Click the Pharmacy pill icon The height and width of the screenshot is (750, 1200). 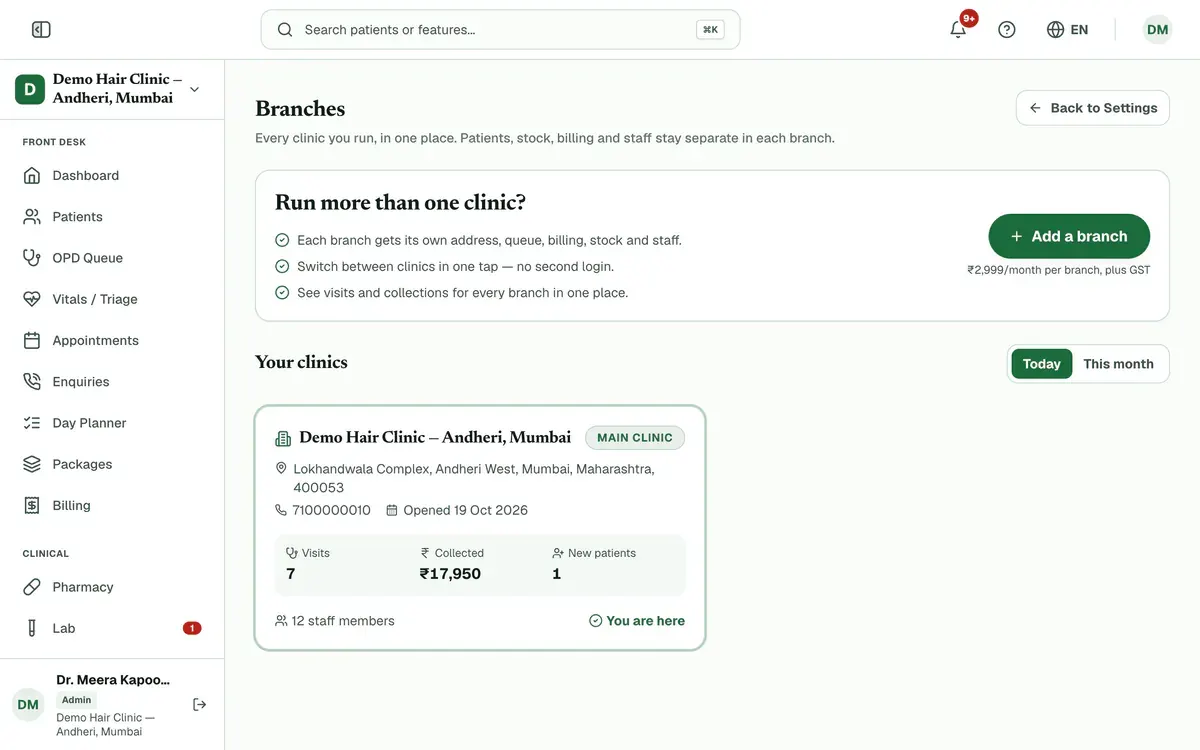[32, 587]
